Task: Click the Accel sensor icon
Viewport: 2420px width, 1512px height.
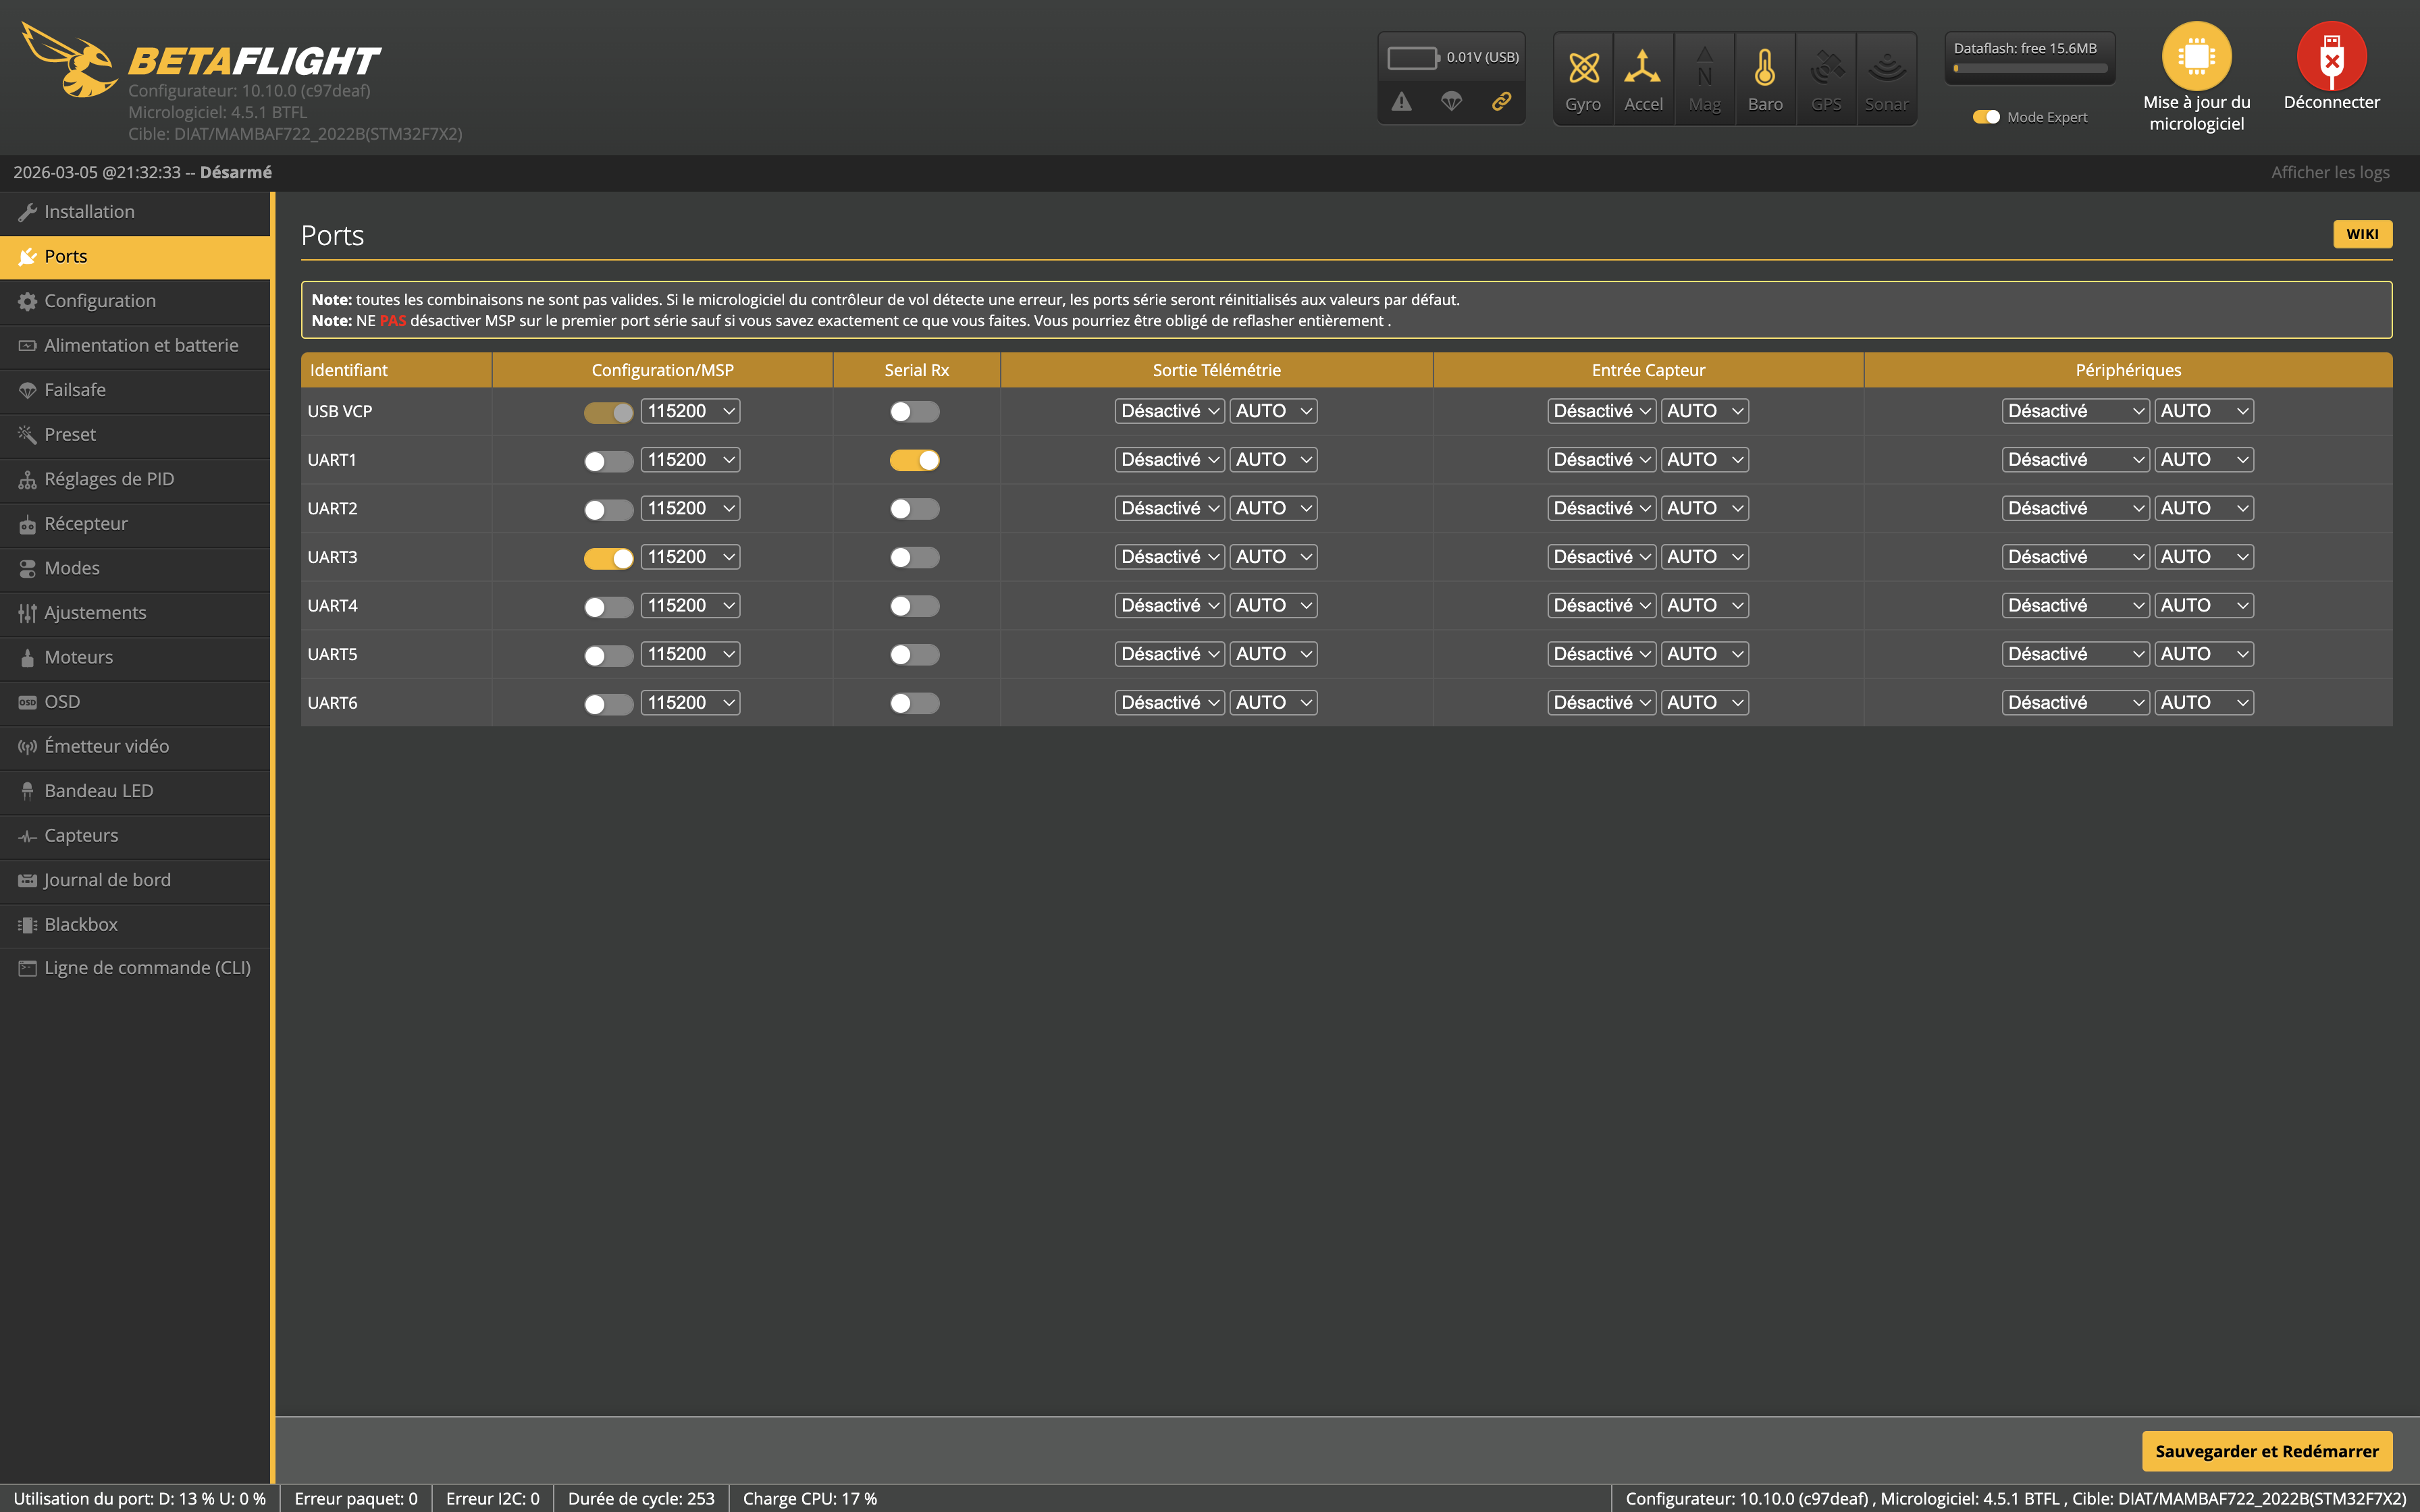Action: [x=1643, y=69]
